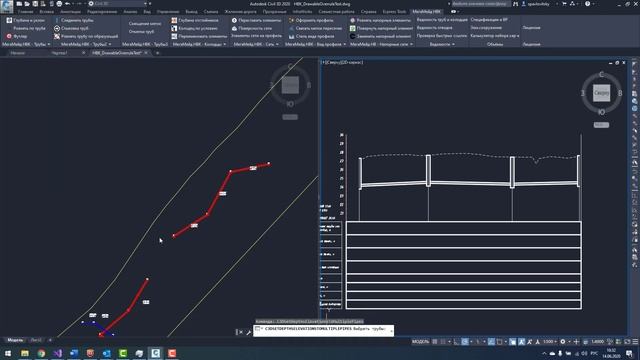
Task: Choose Ровнять трубу по образующей
Action: pyautogui.click(x=86, y=36)
